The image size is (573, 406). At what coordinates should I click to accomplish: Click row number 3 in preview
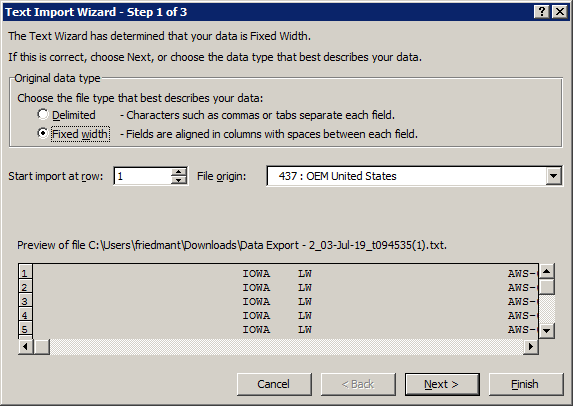[x=25, y=301]
